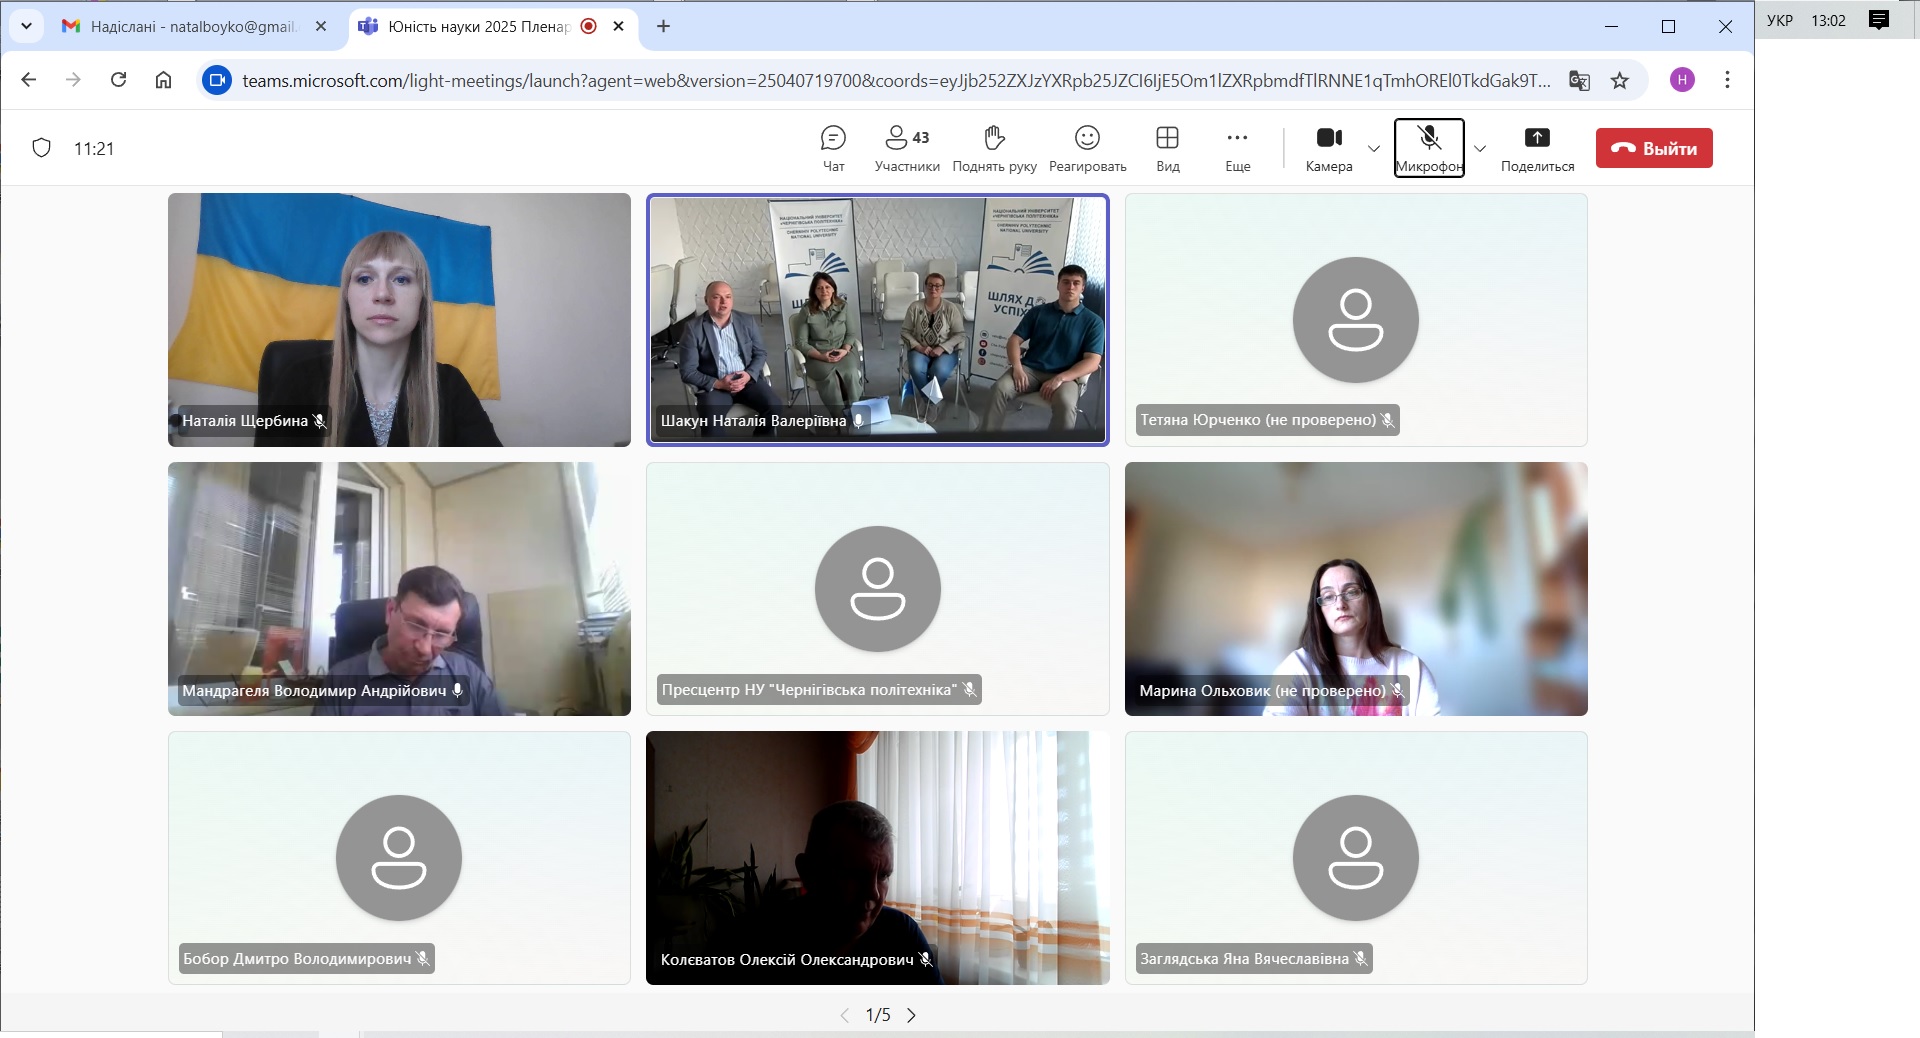Image resolution: width=1920 pixels, height=1038 pixels.
Task: Go to next participants page
Action: coord(911,1015)
